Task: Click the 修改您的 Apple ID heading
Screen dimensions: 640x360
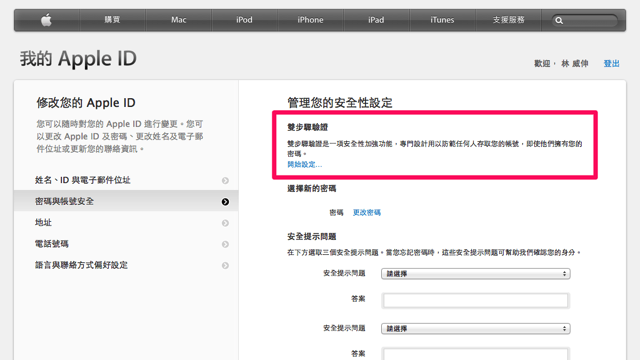Action: point(86,103)
